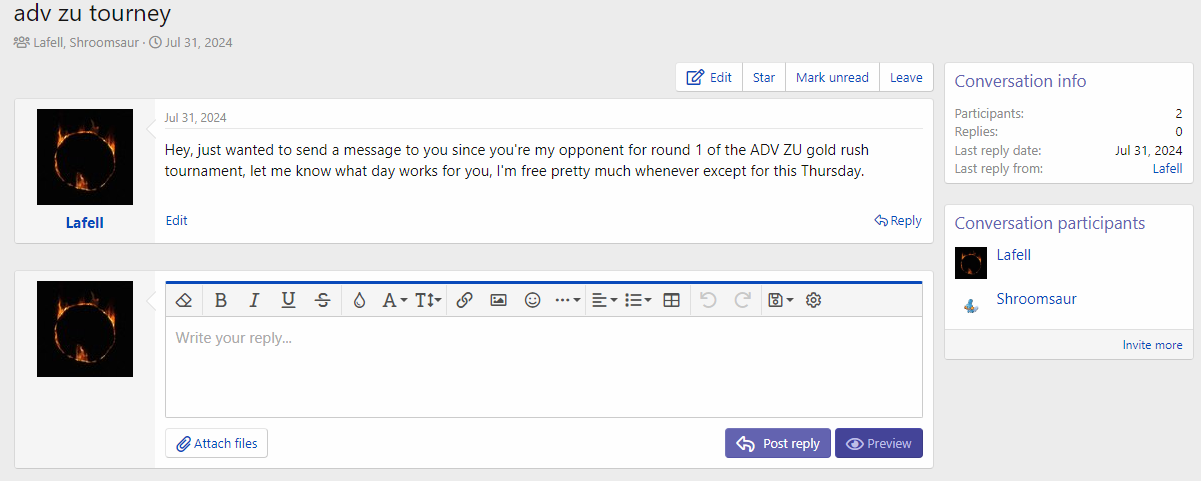
Task: Click the remove formatting eraser icon
Action: point(183,300)
